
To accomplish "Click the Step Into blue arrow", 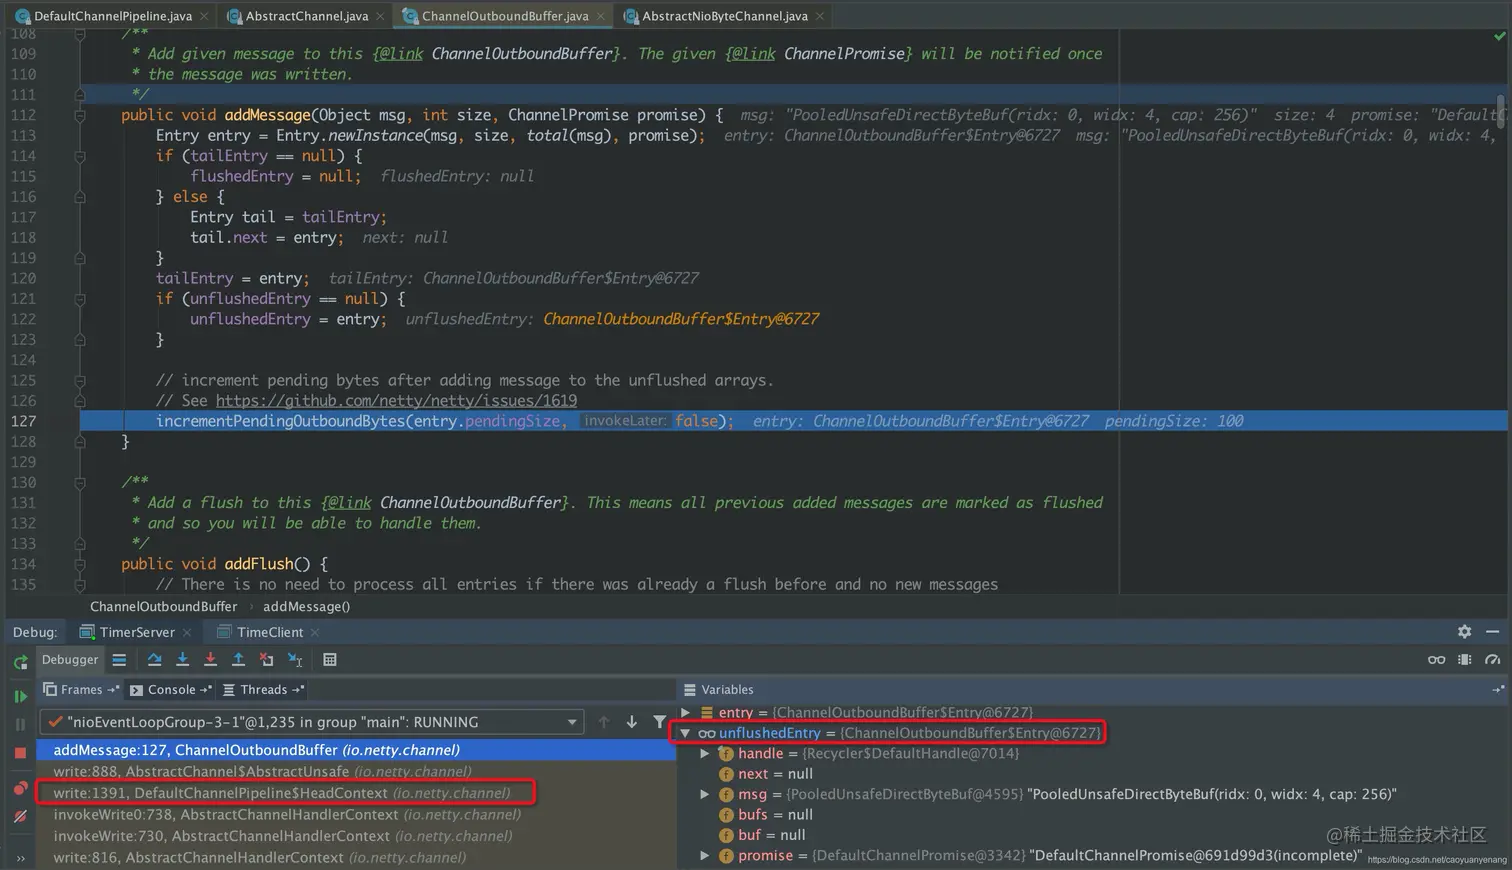I will coord(182,660).
